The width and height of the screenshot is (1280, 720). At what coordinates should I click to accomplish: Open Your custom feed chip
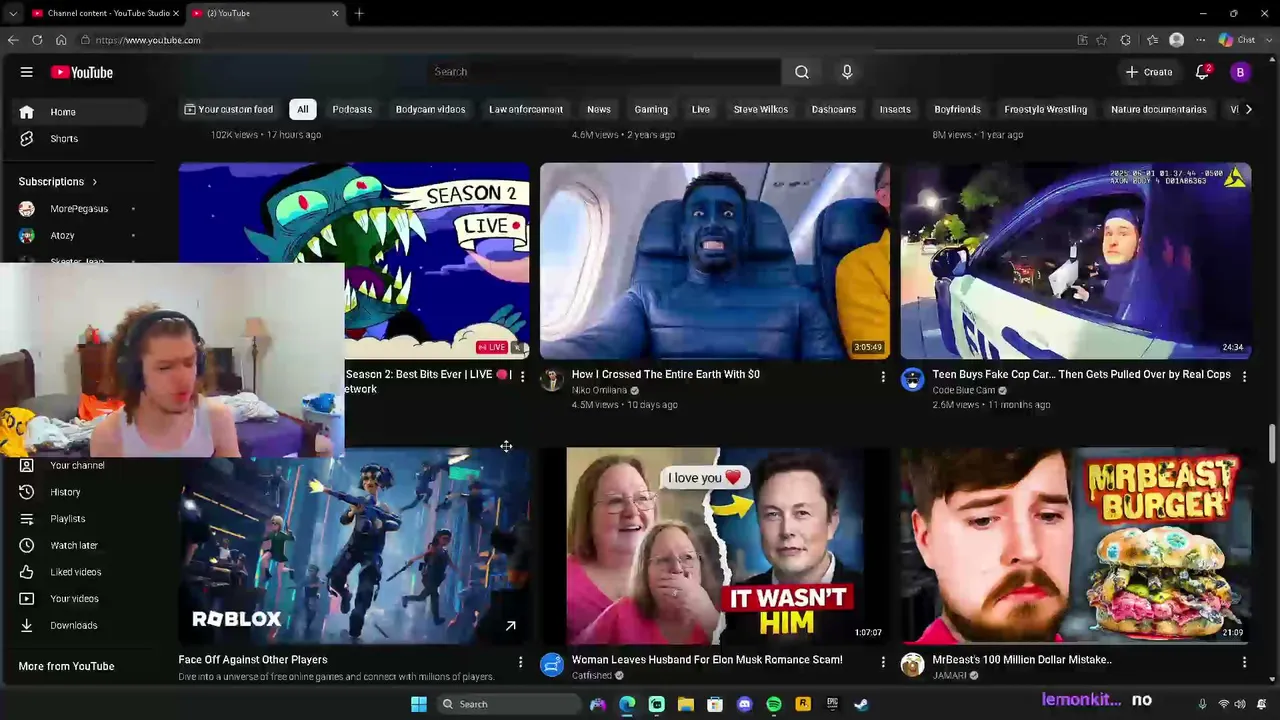[x=229, y=109]
